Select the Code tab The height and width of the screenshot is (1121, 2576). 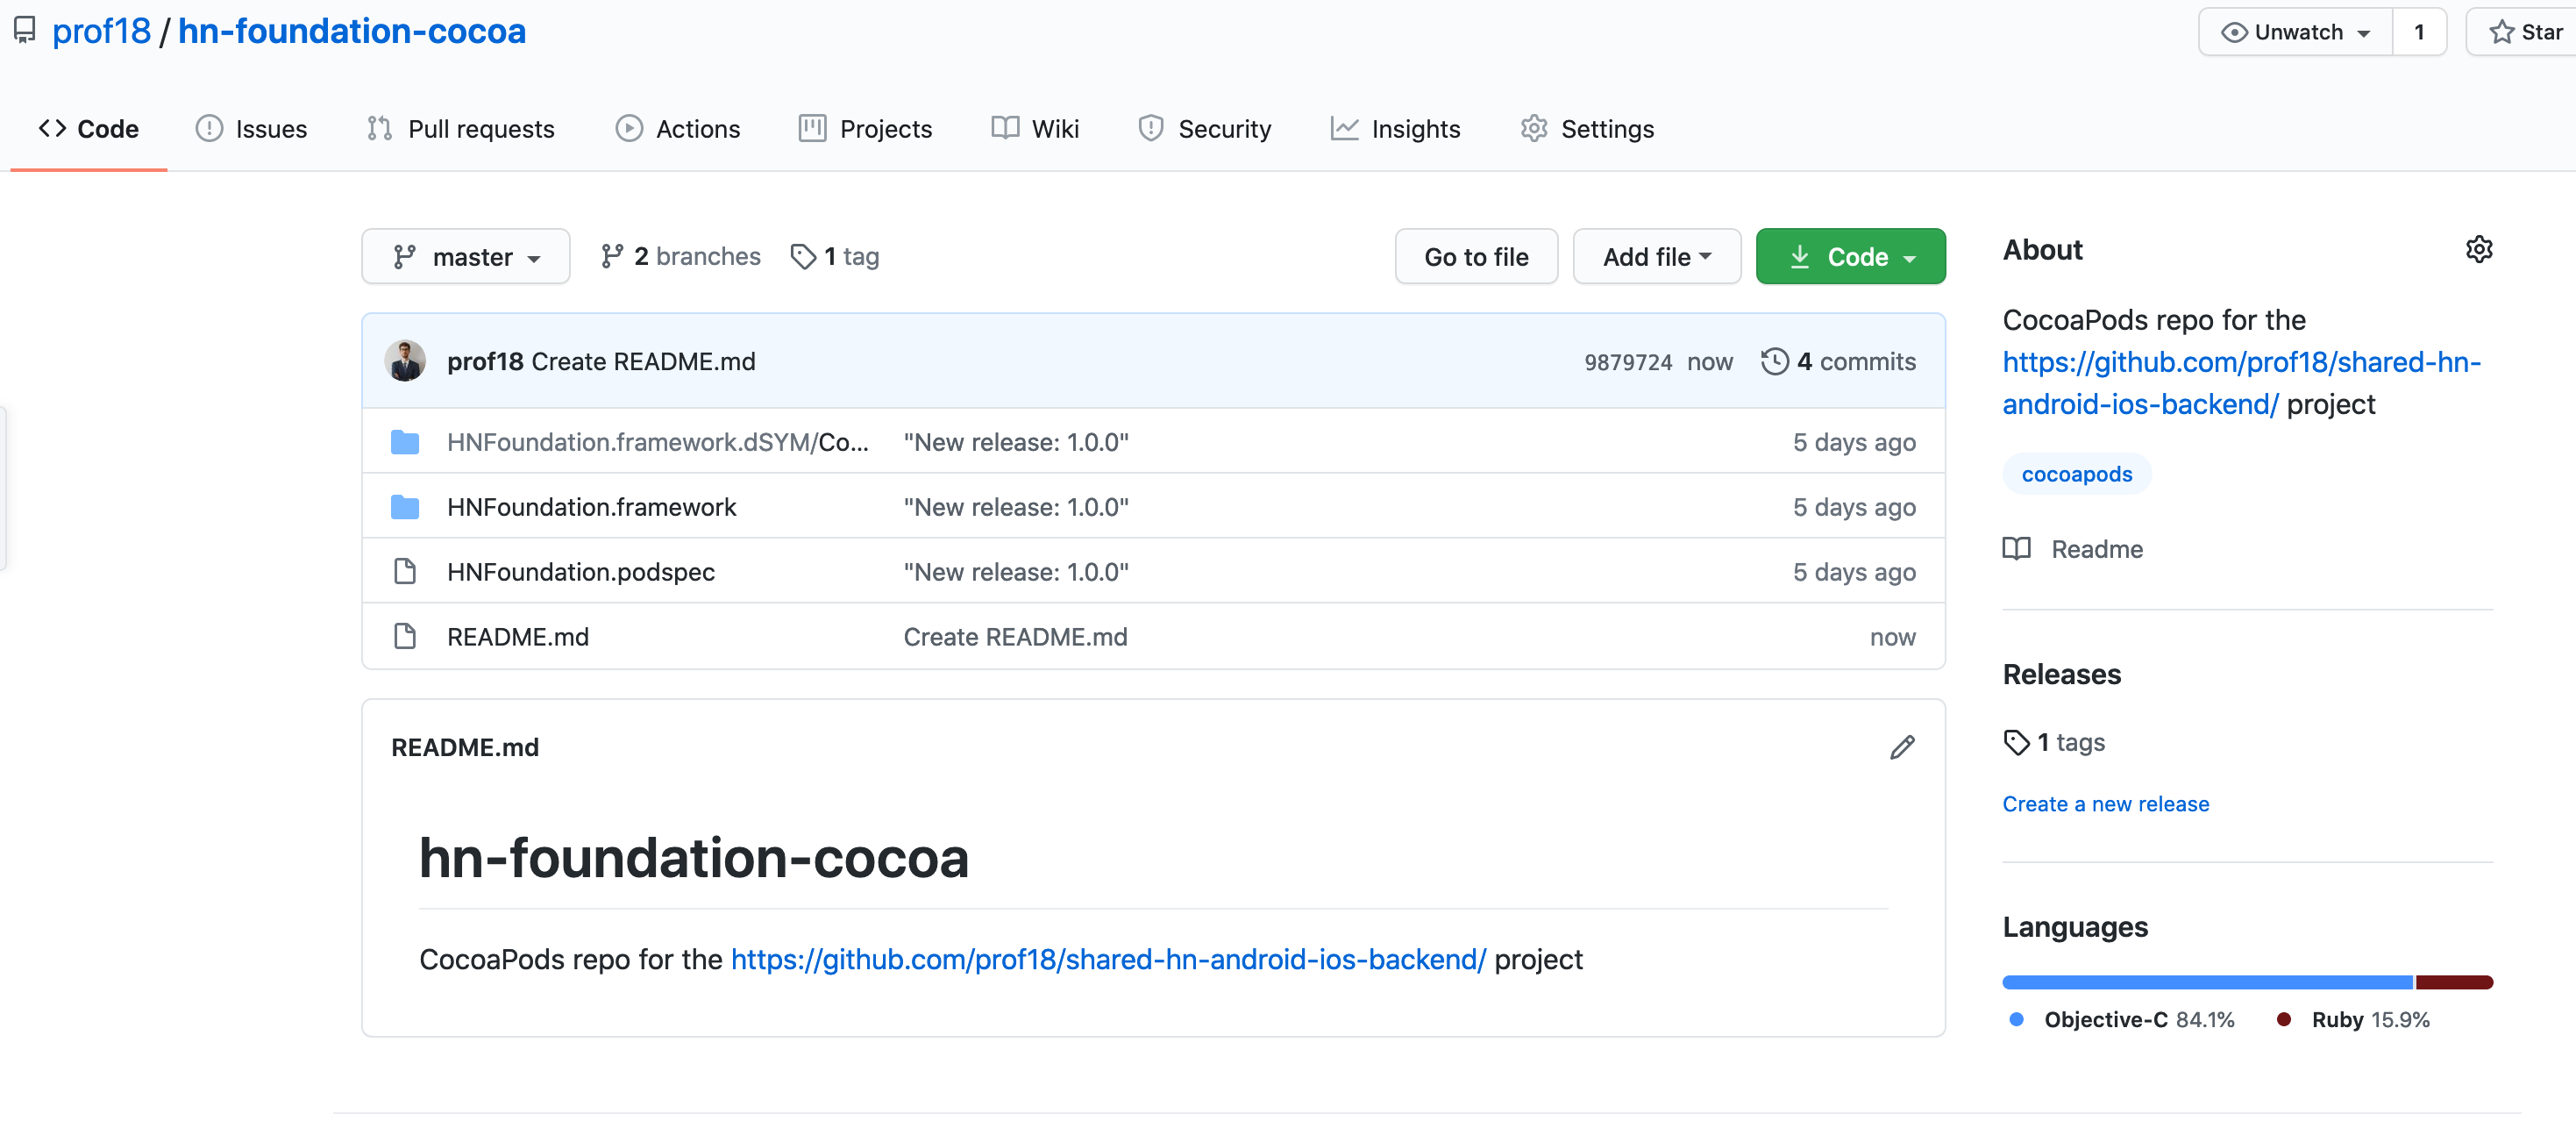click(x=89, y=129)
